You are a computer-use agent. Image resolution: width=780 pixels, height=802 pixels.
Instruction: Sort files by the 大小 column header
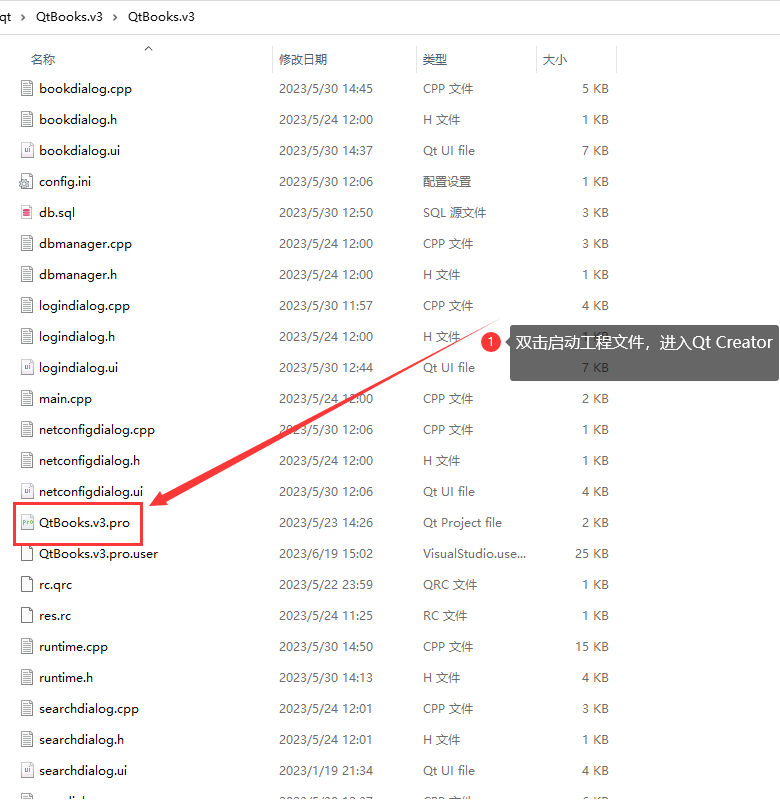pos(554,59)
